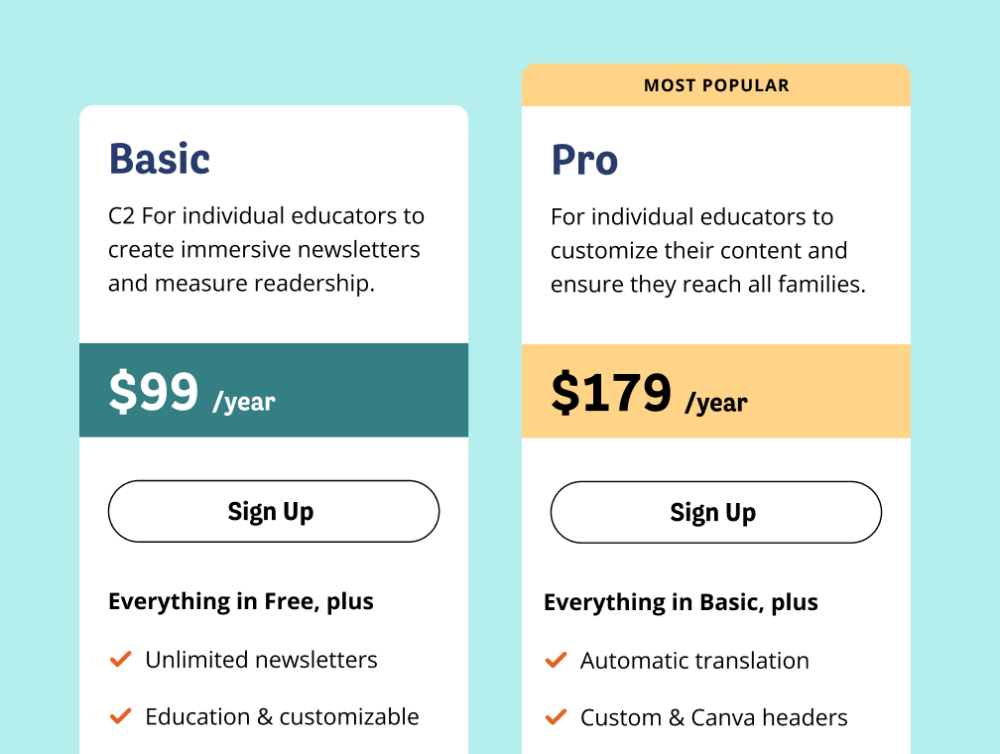Click the Unlimited newsletters feature text
The image size is (1000, 754).
[261, 660]
